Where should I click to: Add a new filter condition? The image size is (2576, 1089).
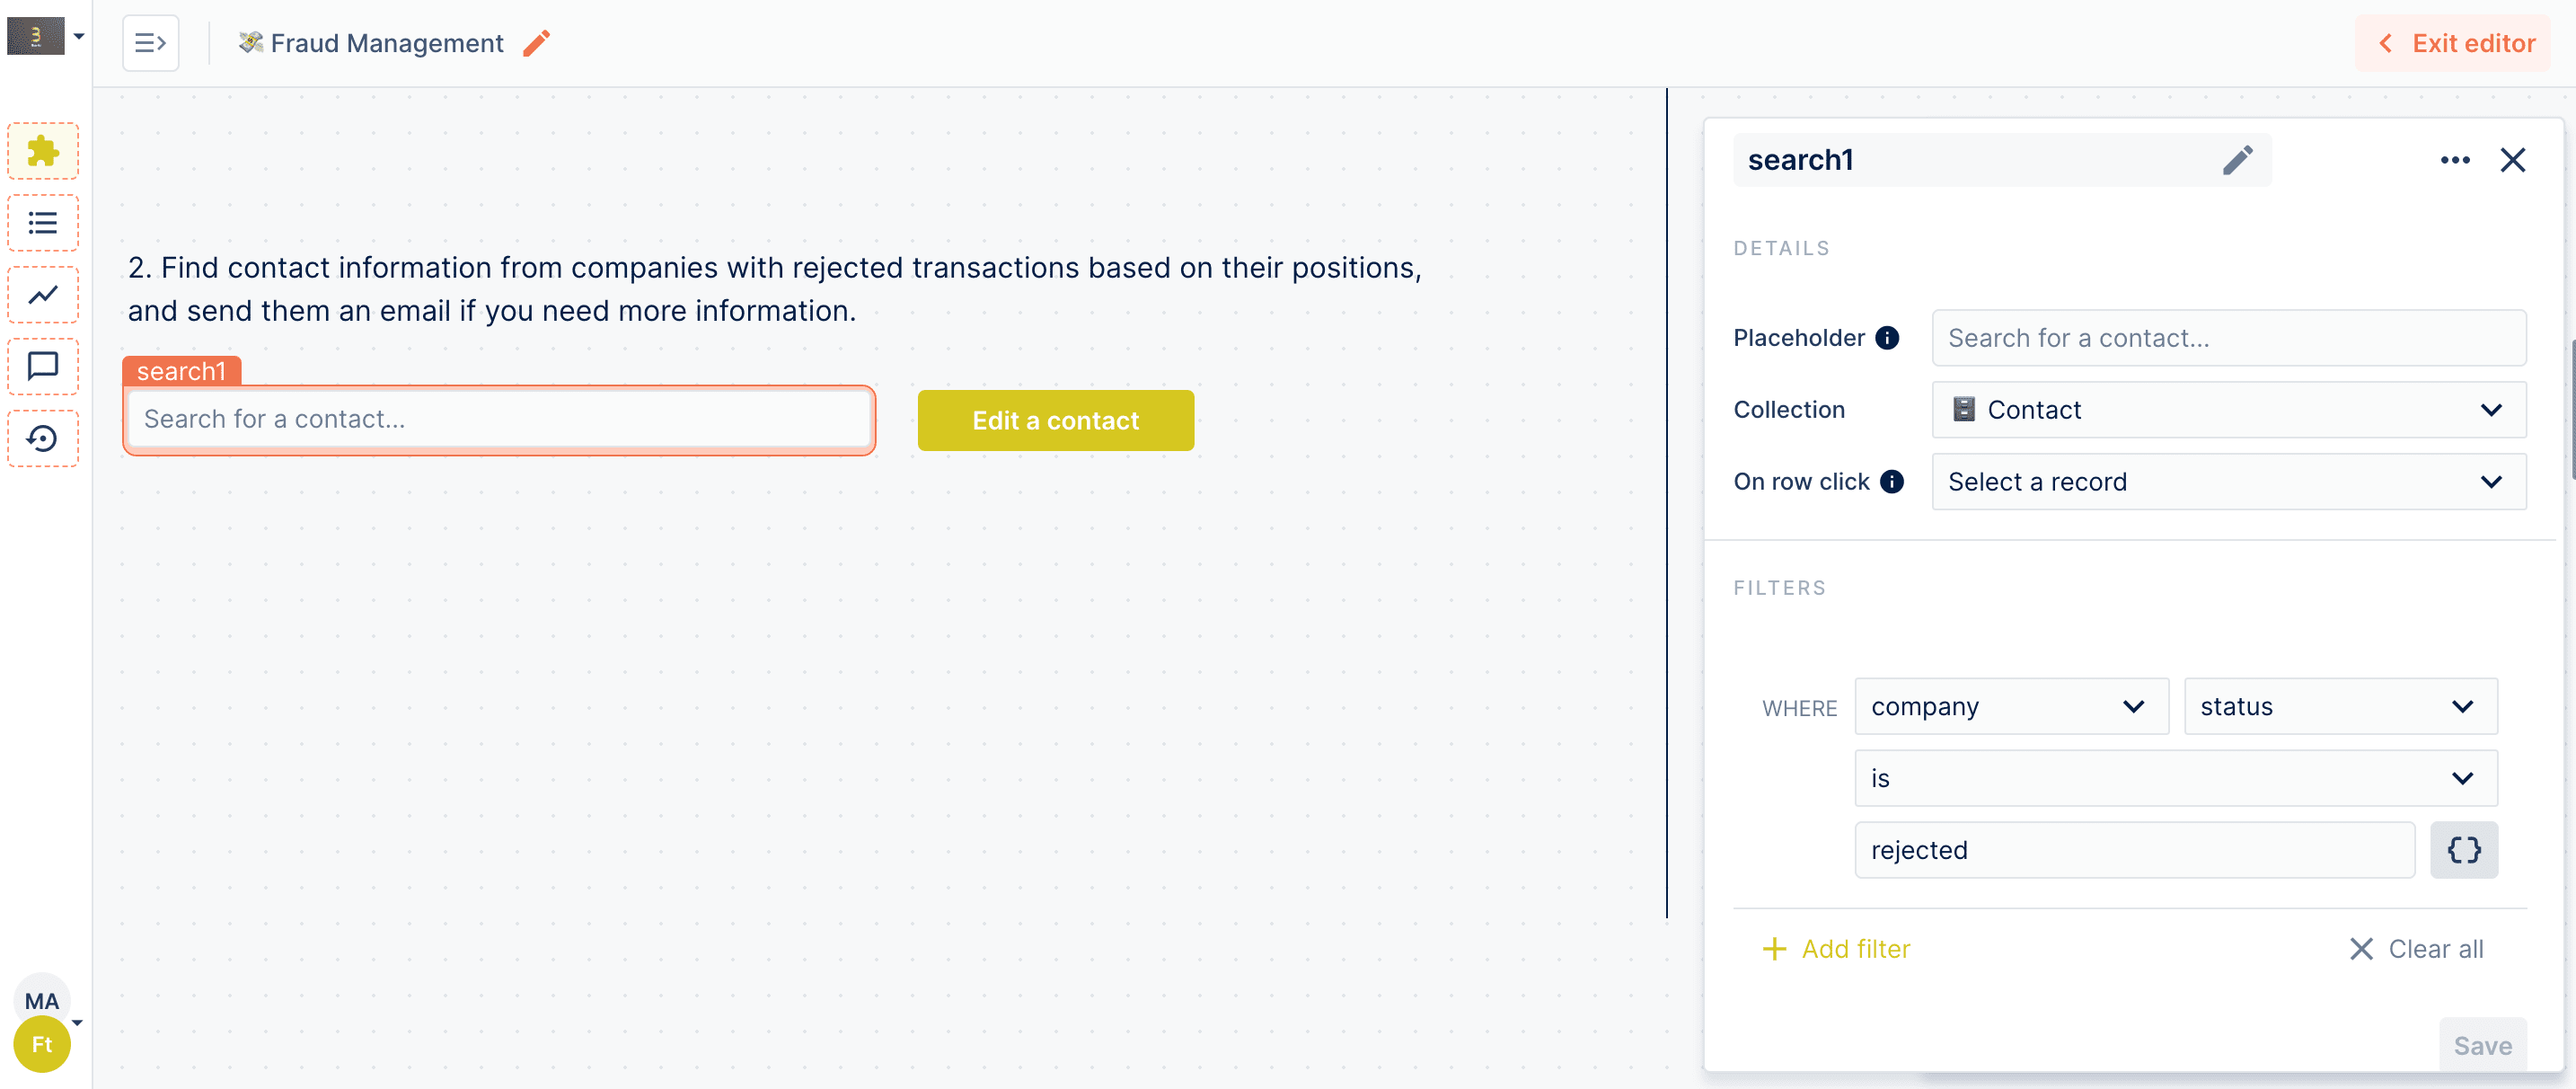point(1836,949)
